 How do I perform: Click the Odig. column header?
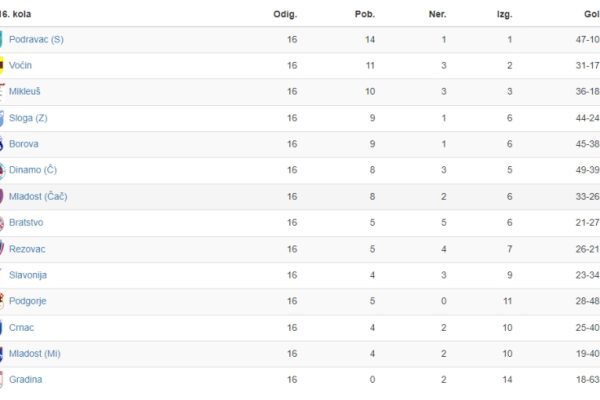[285, 15]
